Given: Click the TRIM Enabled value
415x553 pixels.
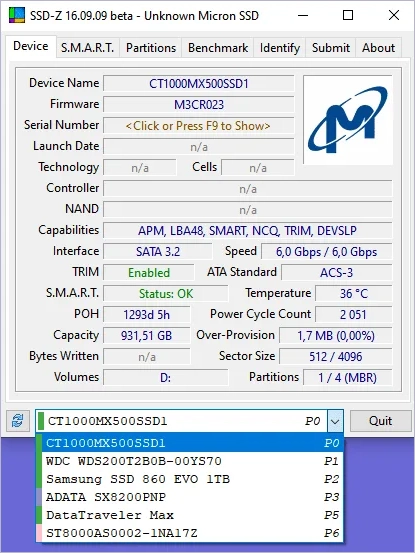Looking at the screenshot, I should pyautogui.click(x=149, y=273).
